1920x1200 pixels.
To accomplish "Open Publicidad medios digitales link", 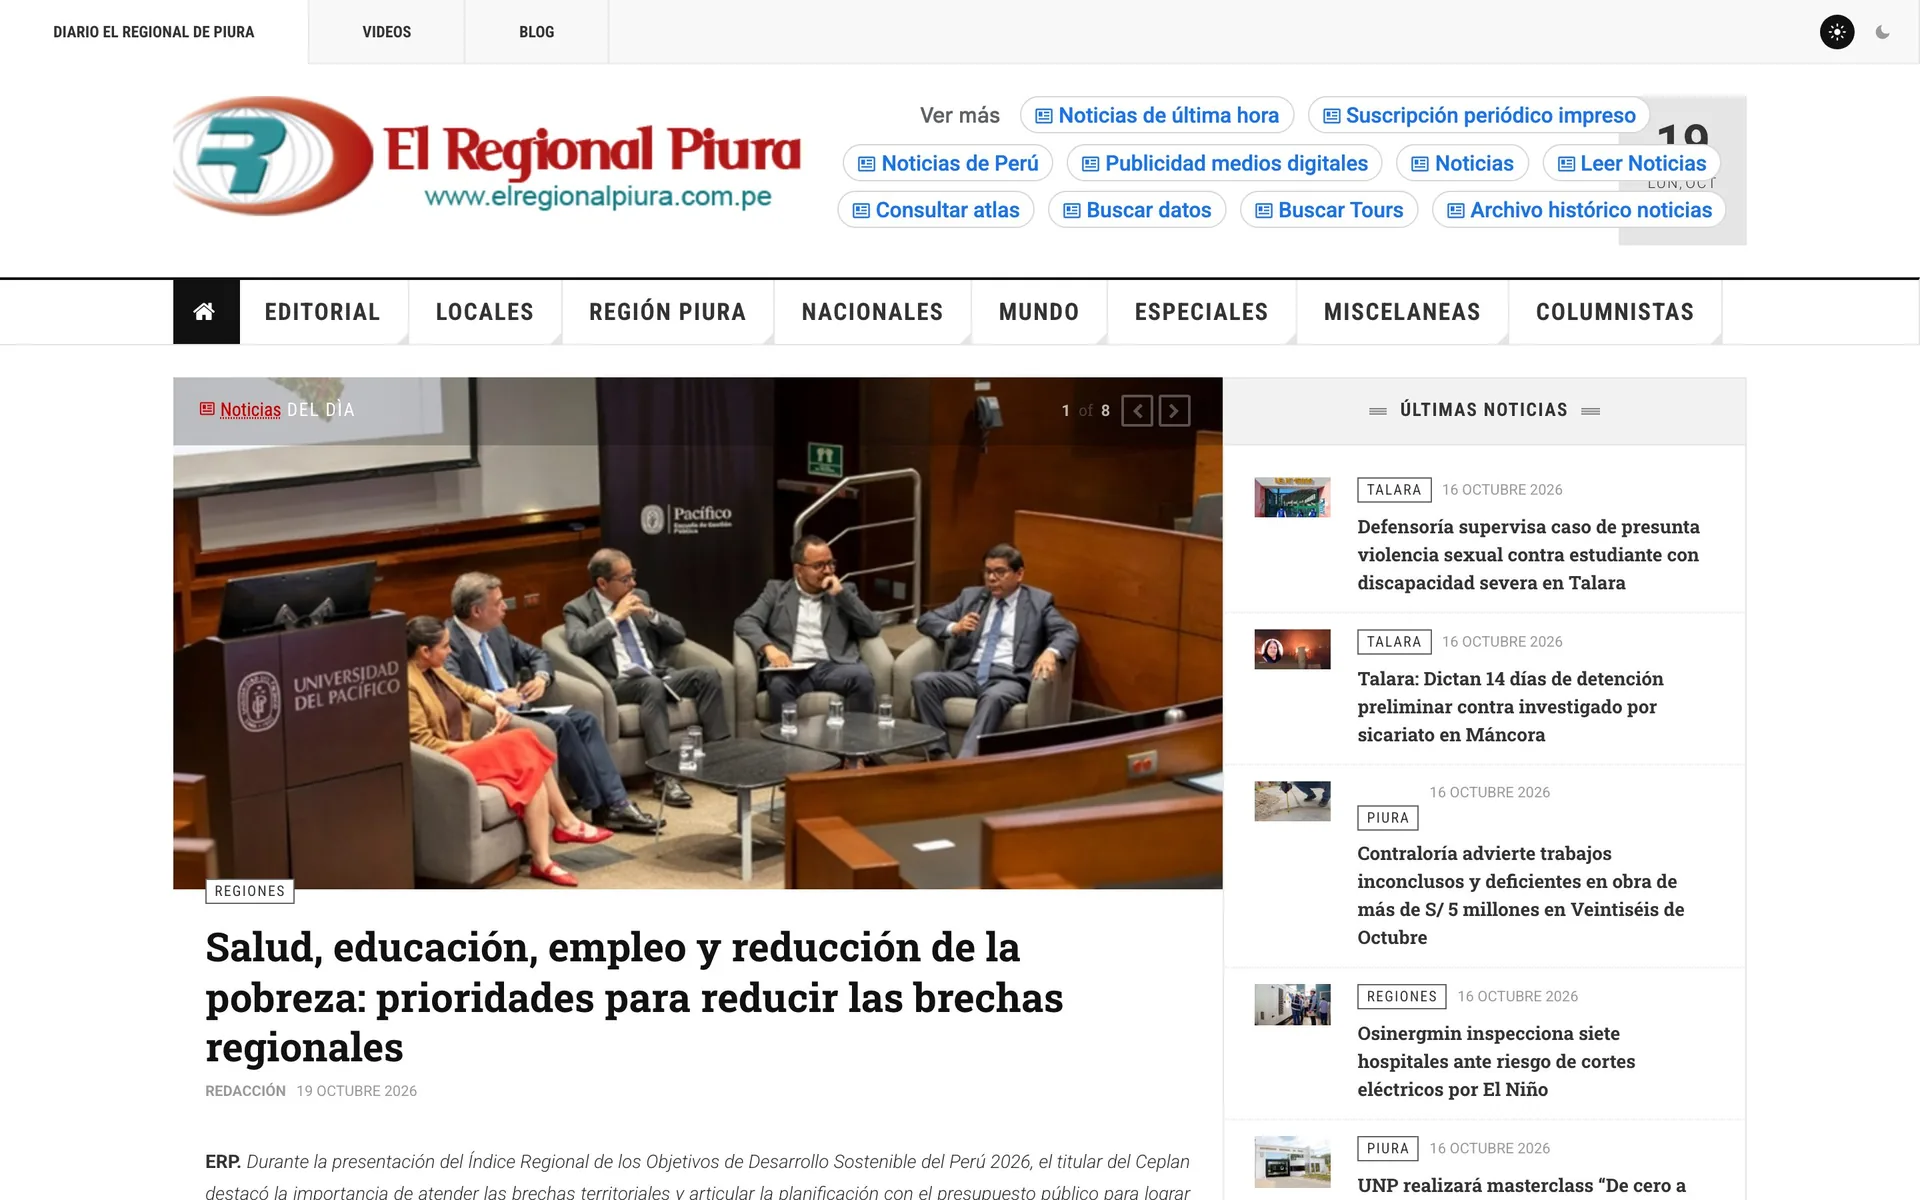I will (1225, 163).
